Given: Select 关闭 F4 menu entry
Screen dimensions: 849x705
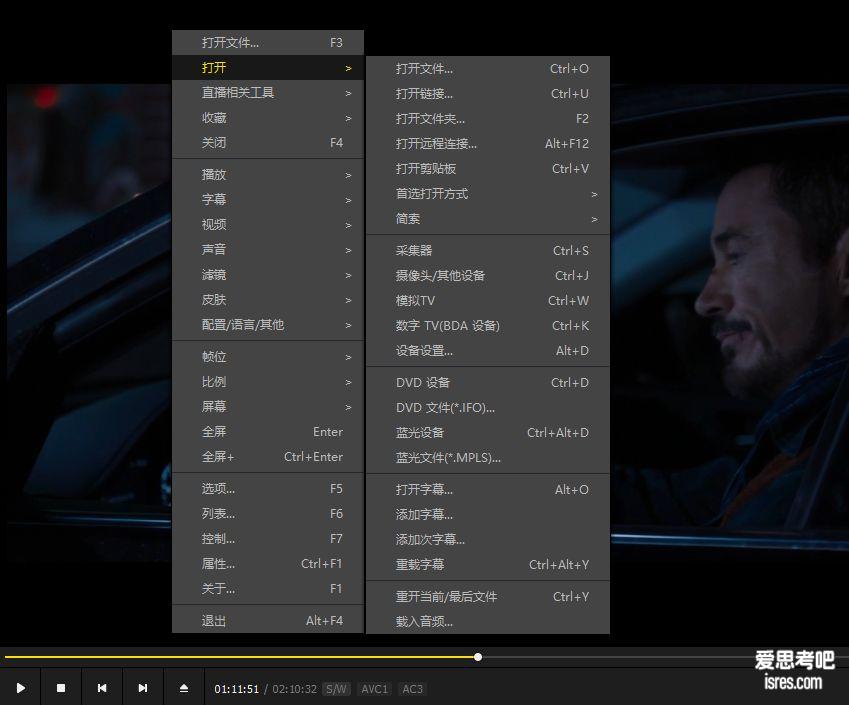Looking at the screenshot, I should tap(268, 142).
